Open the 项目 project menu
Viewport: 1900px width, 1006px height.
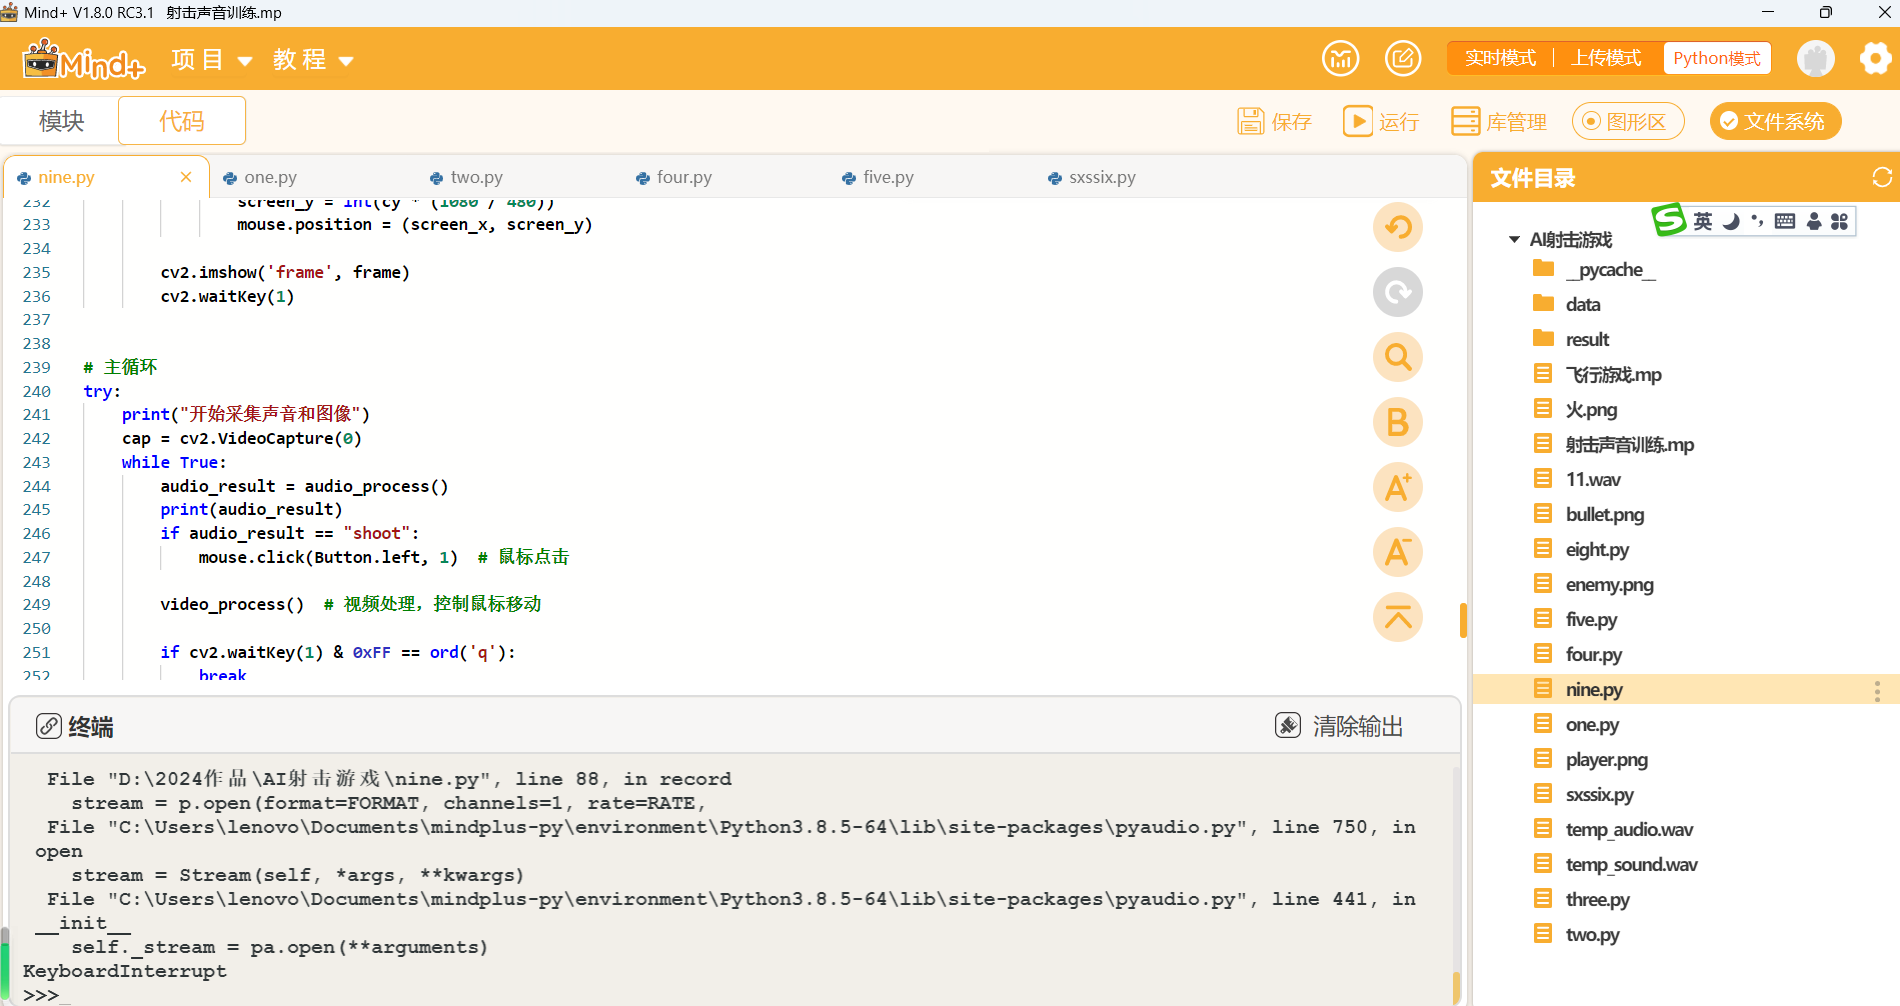(x=211, y=60)
